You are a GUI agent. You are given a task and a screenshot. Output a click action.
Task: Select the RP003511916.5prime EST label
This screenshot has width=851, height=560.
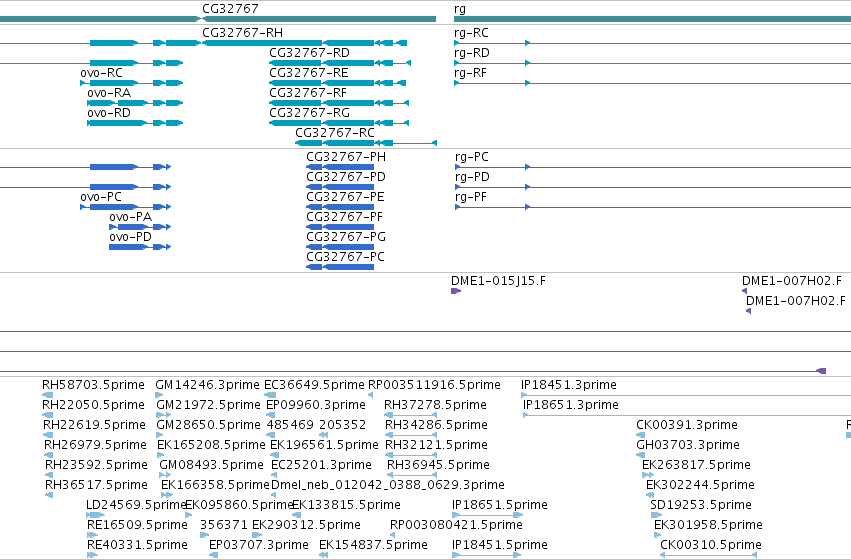434,385
